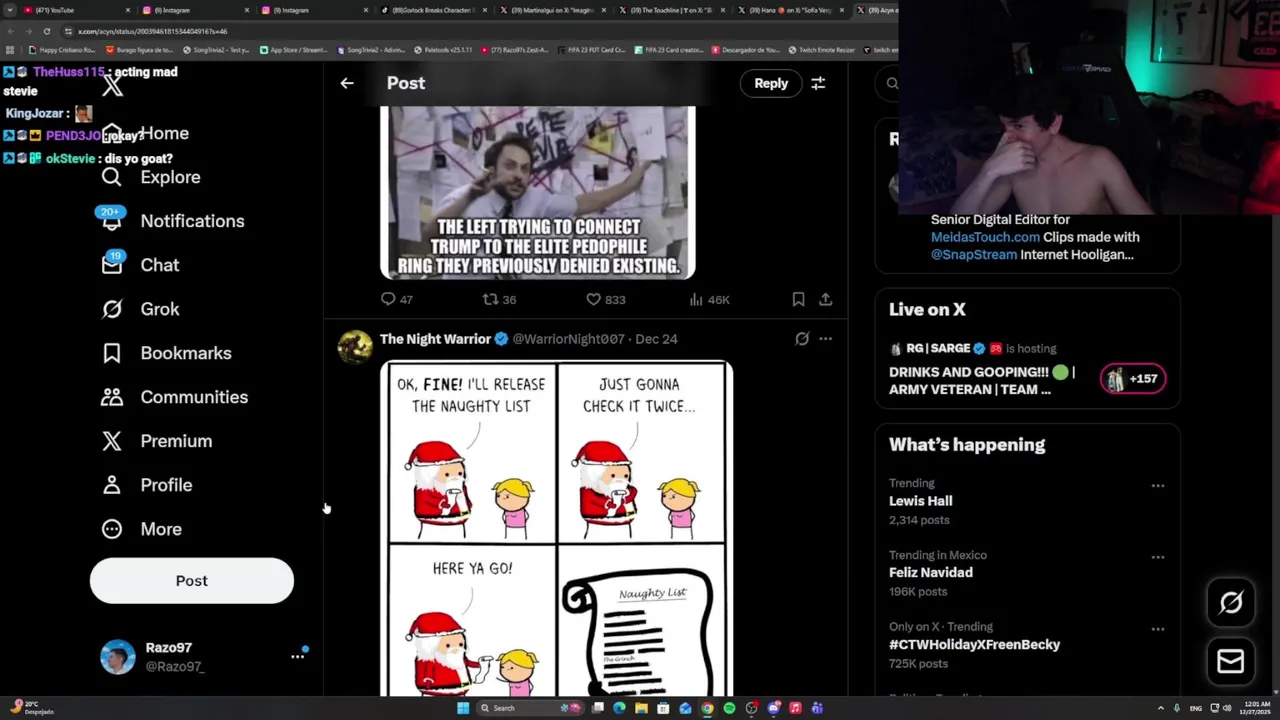Click the Communities people icon
This screenshot has width=1280, height=720.
click(112, 397)
